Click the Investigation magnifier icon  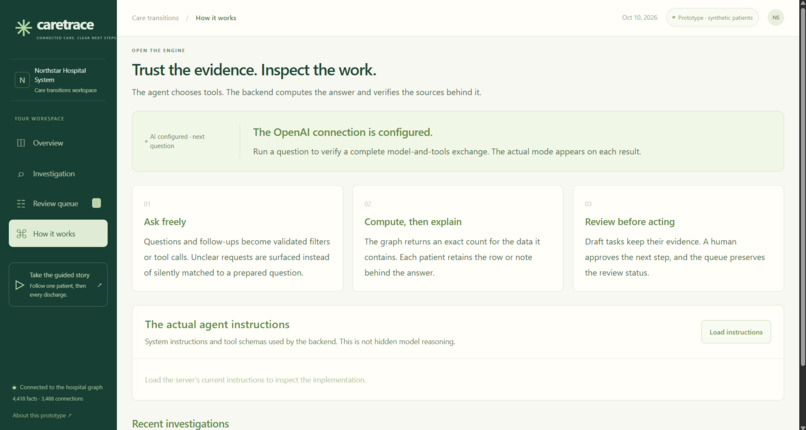tap(21, 174)
